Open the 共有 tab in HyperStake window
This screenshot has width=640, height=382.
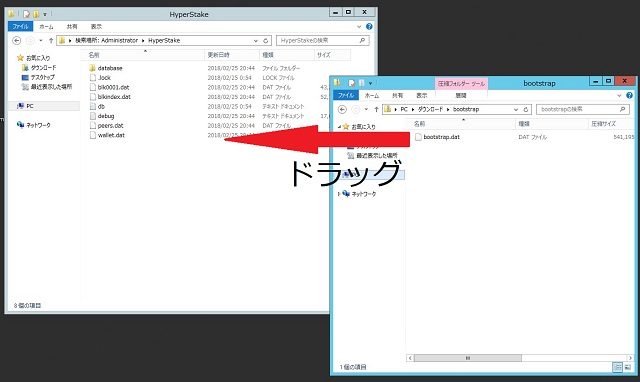pyautogui.click(x=72, y=27)
